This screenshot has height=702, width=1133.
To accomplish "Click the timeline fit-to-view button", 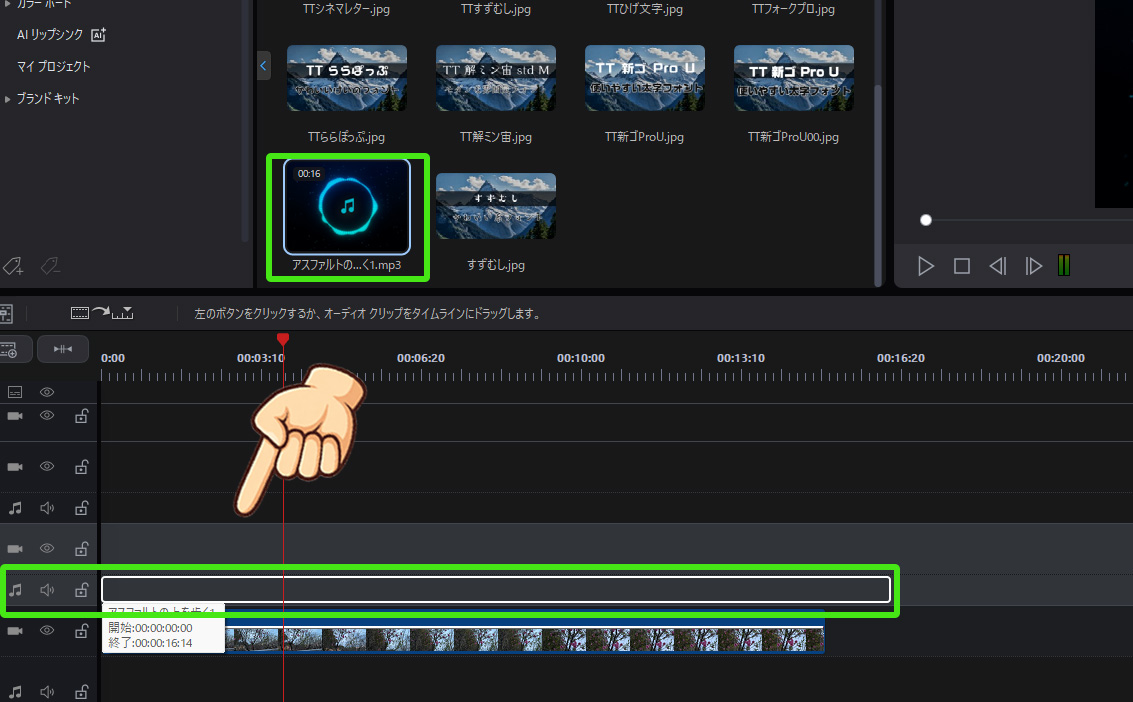I will pos(63,349).
